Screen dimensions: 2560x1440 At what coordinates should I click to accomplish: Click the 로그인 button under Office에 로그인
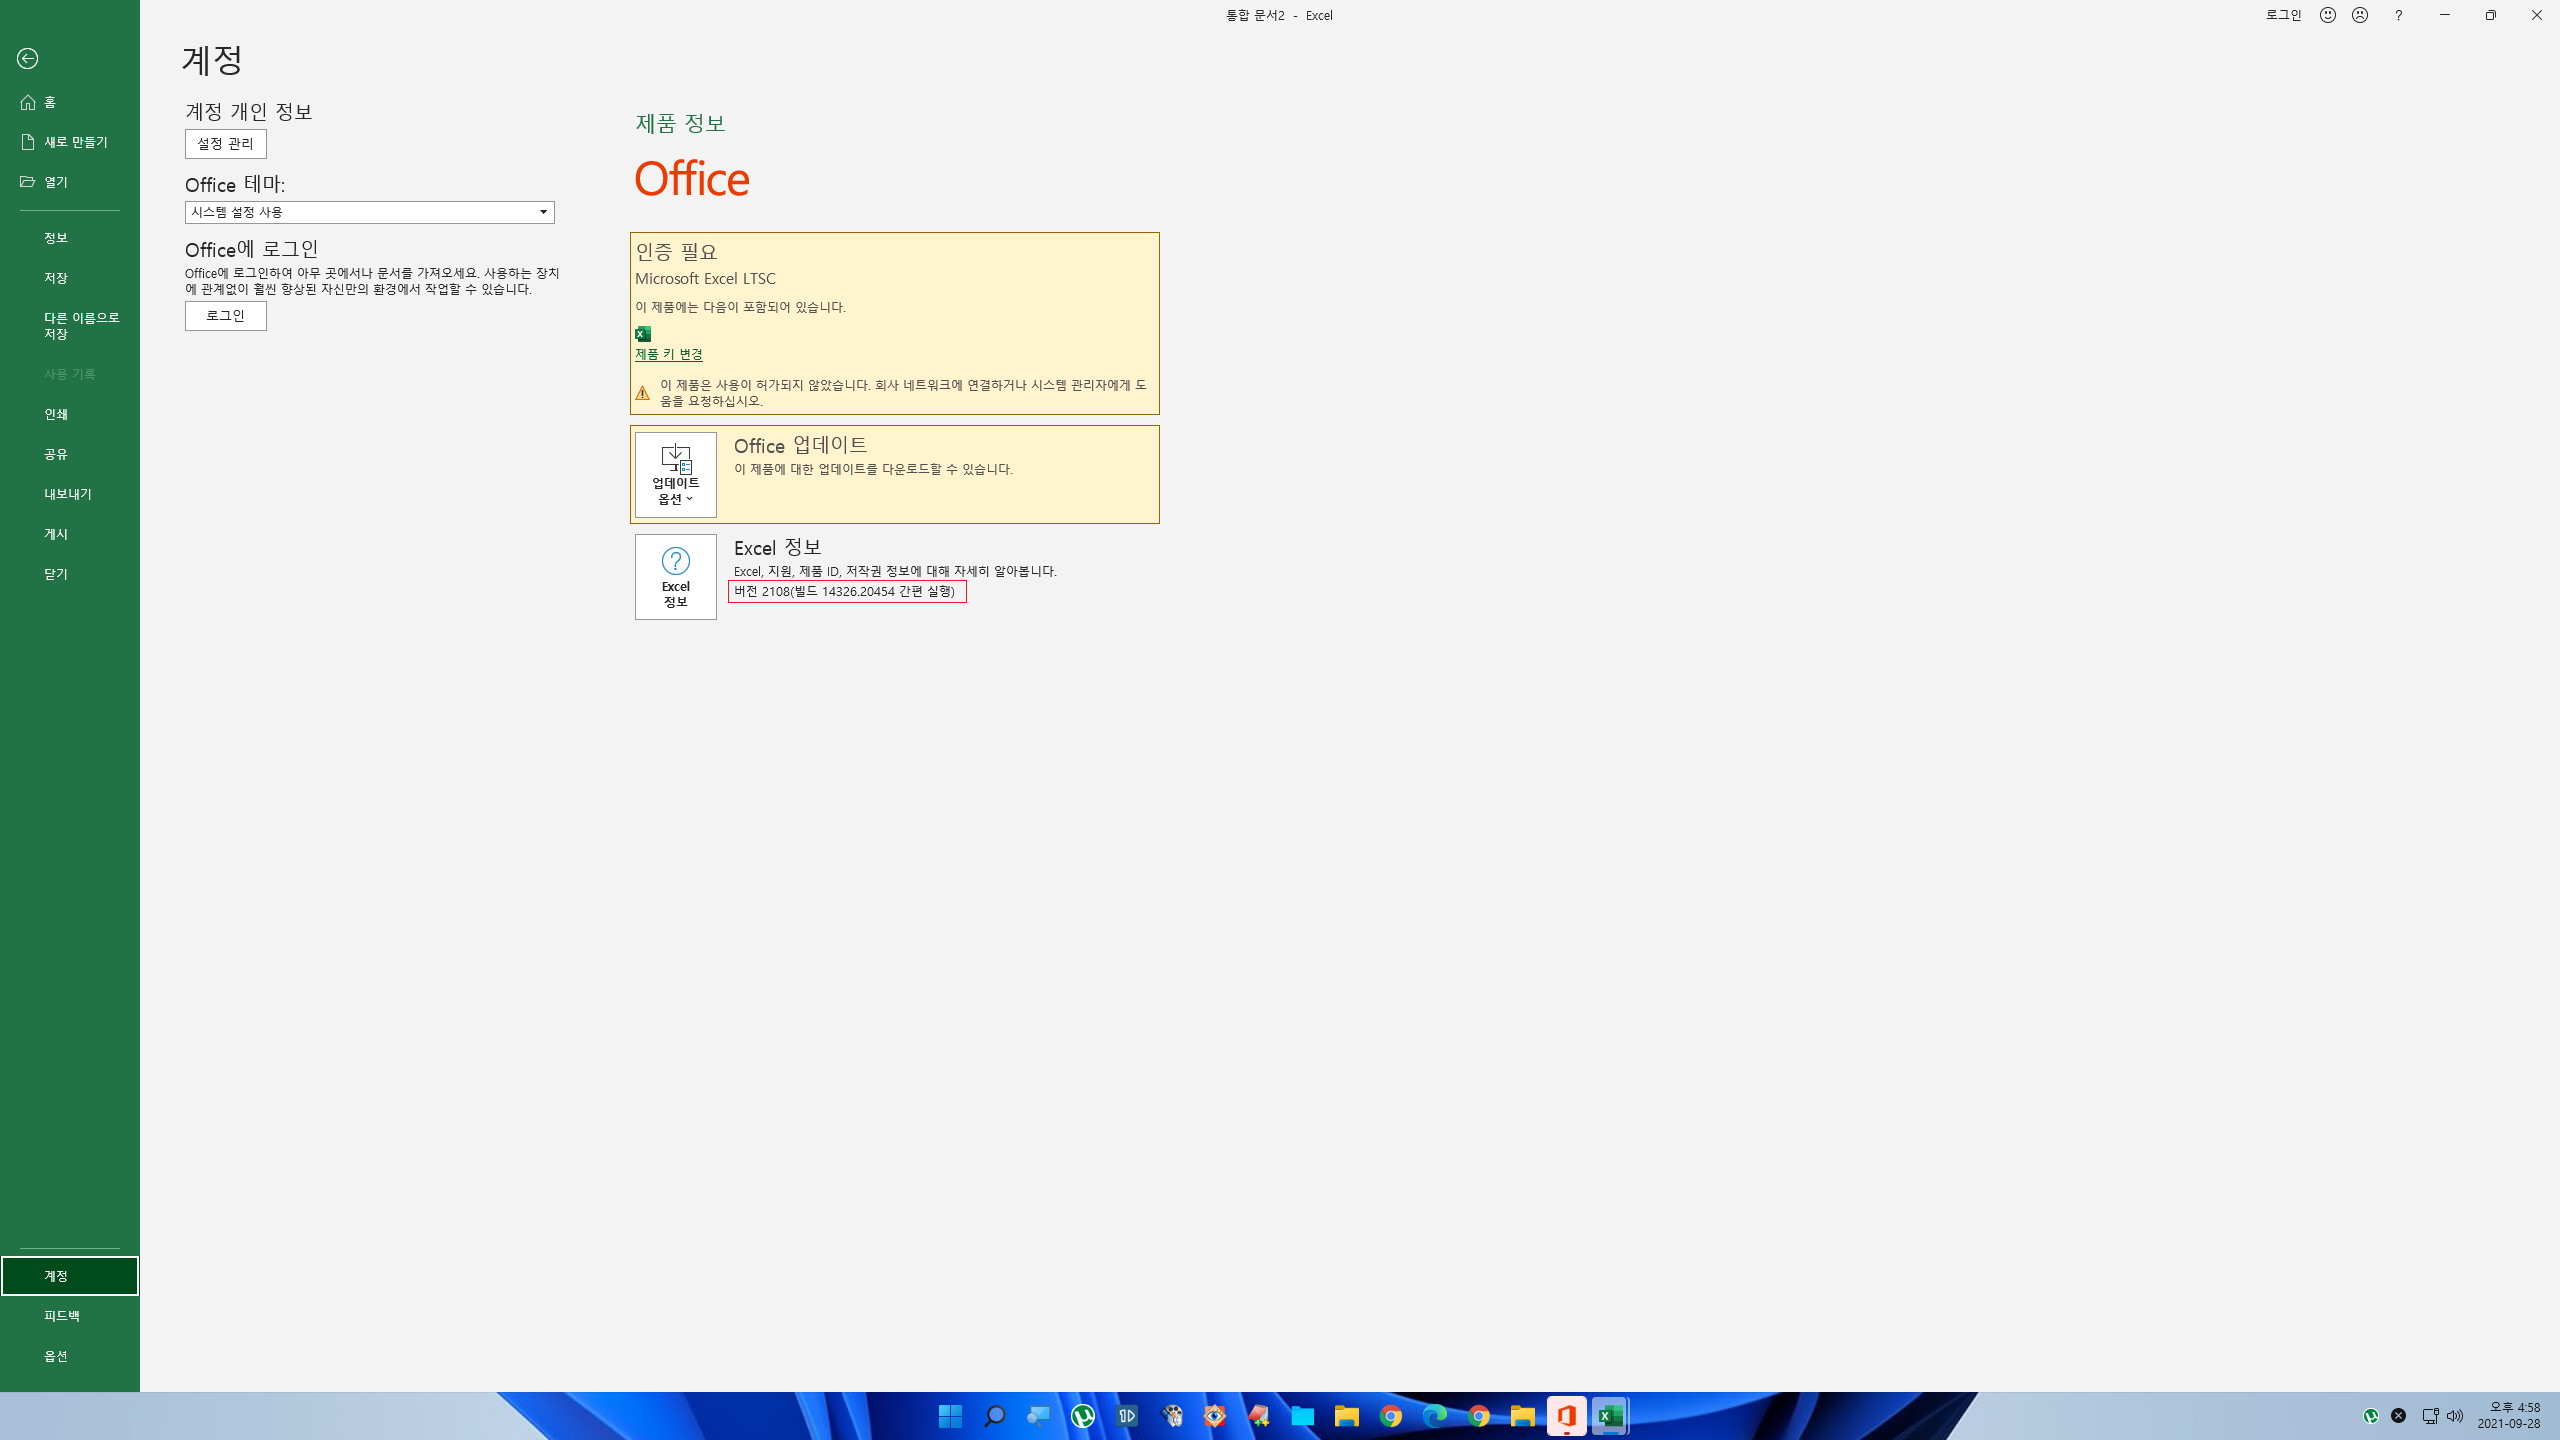point(225,316)
